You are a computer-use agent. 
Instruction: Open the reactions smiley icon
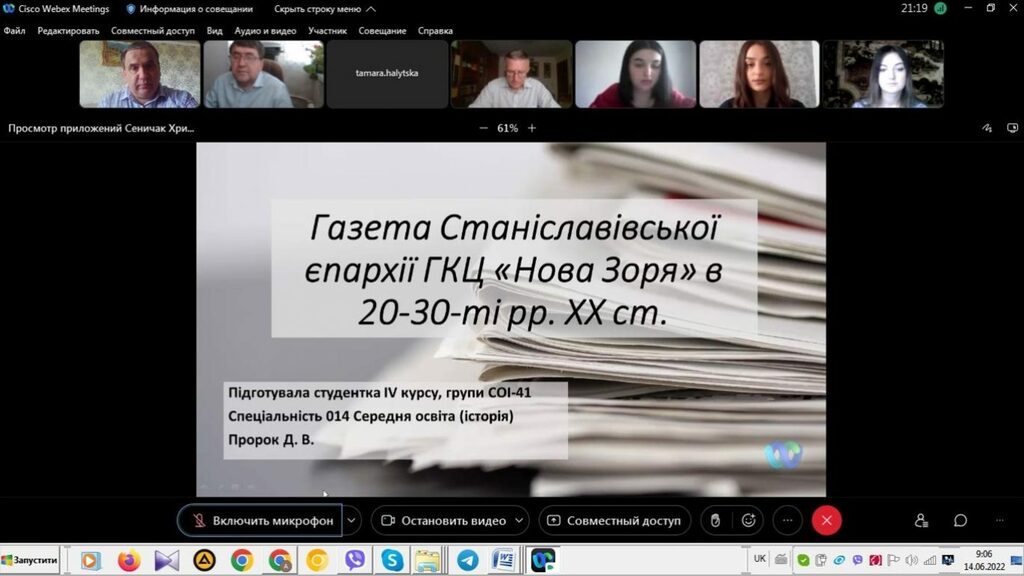pyautogui.click(x=748, y=521)
